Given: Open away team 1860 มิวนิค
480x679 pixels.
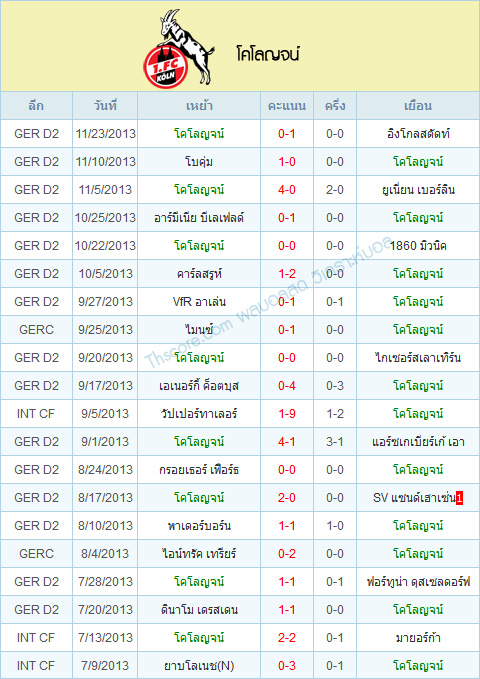Looking at the screenshot, I should 418,246.
